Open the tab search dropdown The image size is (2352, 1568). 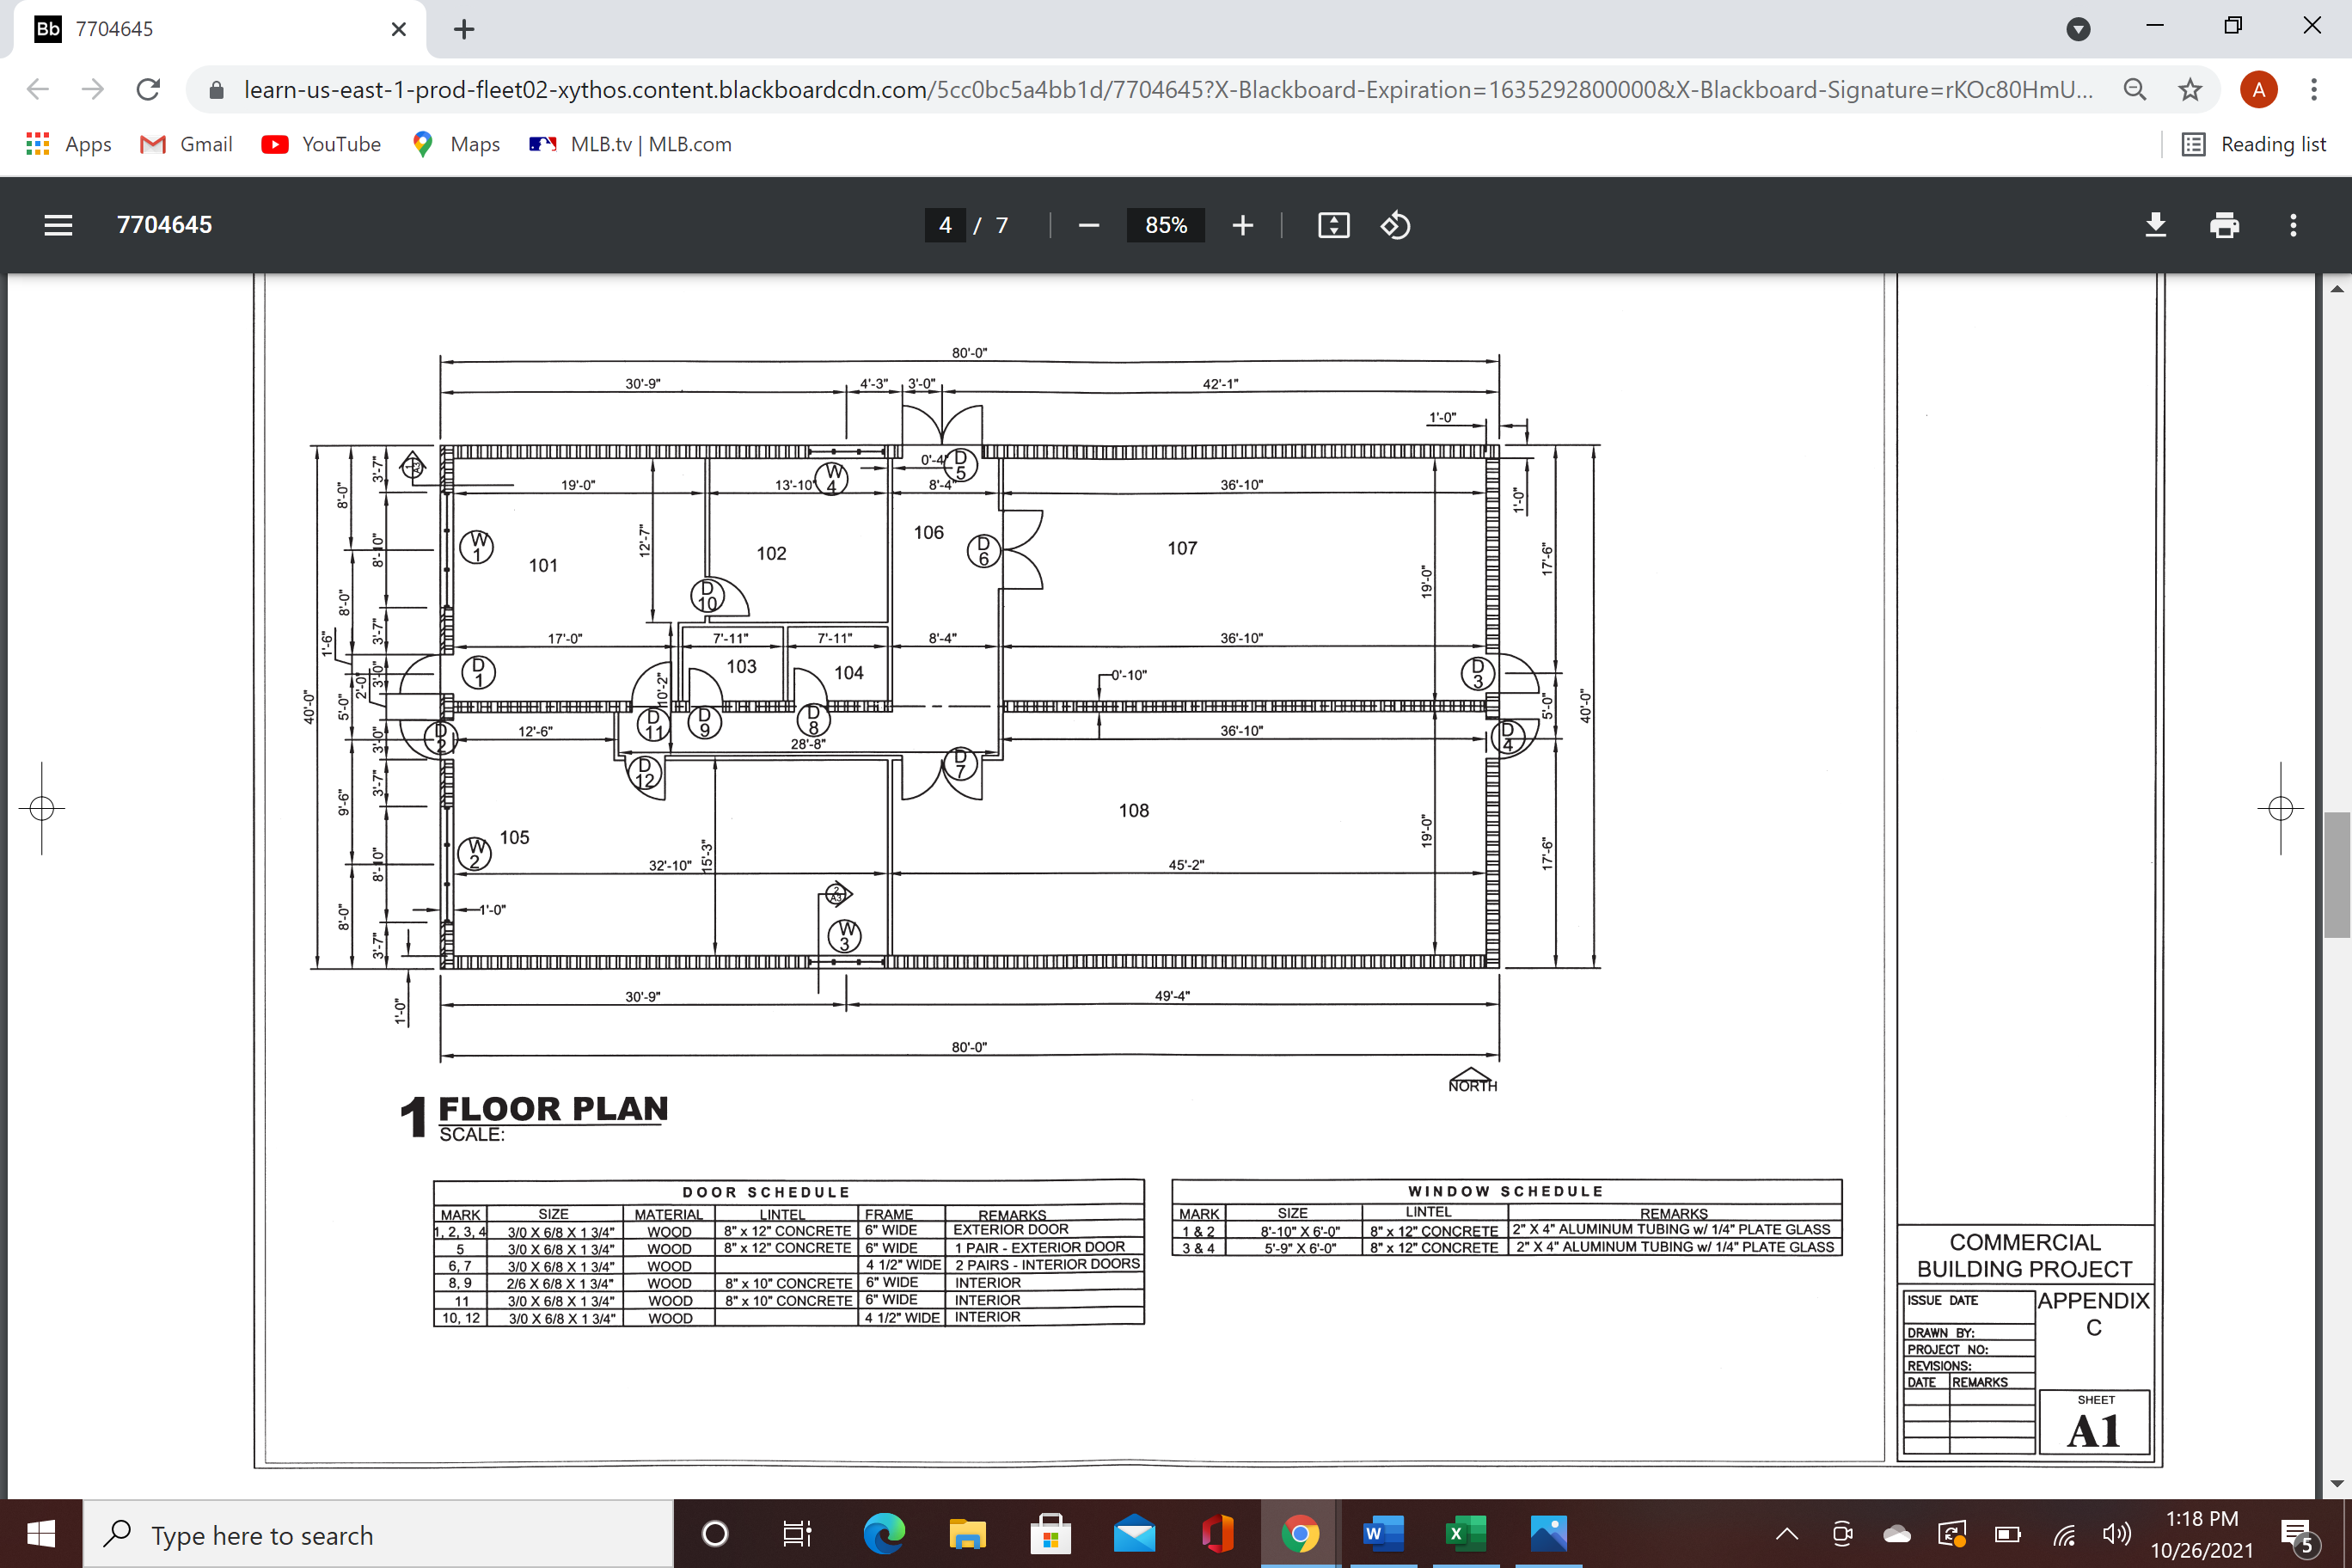pos(2078,29)
